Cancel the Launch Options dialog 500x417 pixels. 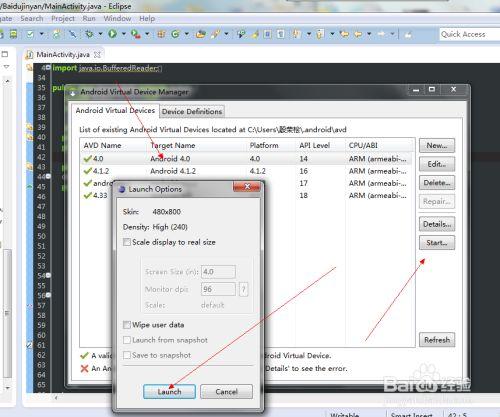tap(226, 392)
